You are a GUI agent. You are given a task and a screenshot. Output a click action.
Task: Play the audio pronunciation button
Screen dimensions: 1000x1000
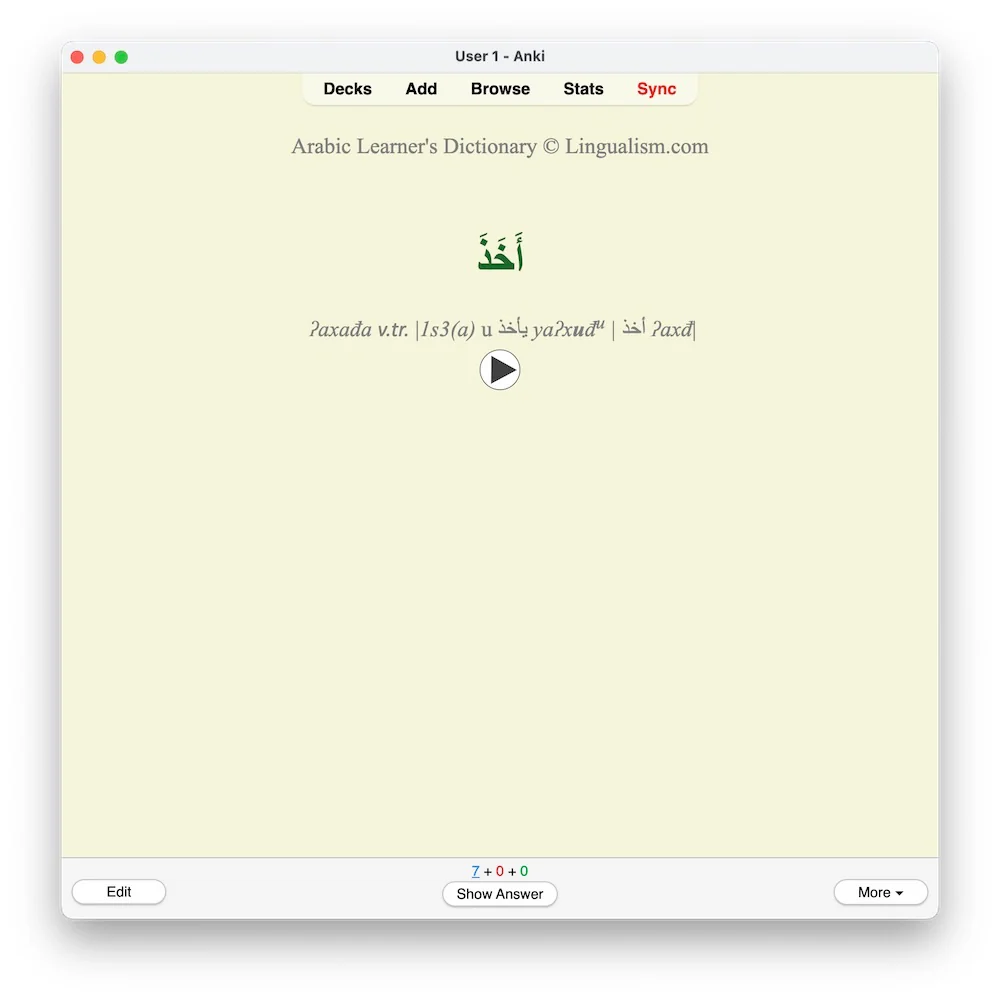(499, 369)
